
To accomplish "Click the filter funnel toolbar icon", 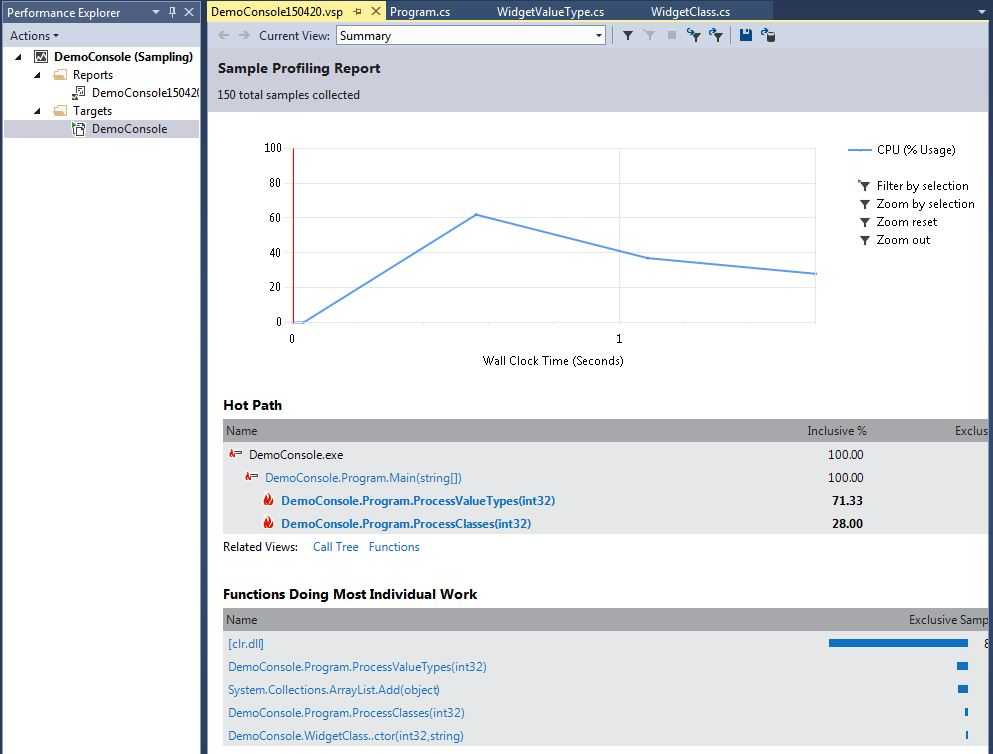I will pyautogui.click(x=628, y=35).
